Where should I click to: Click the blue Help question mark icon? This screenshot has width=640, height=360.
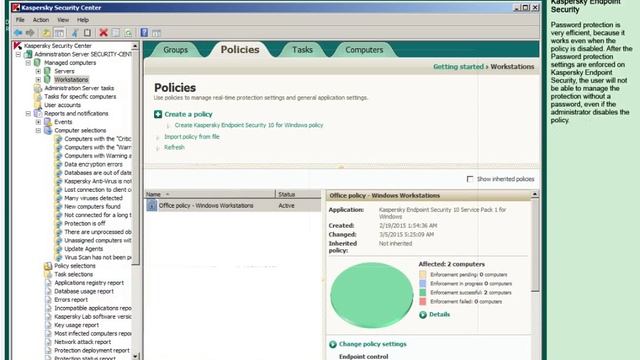[x=144, y=32]
